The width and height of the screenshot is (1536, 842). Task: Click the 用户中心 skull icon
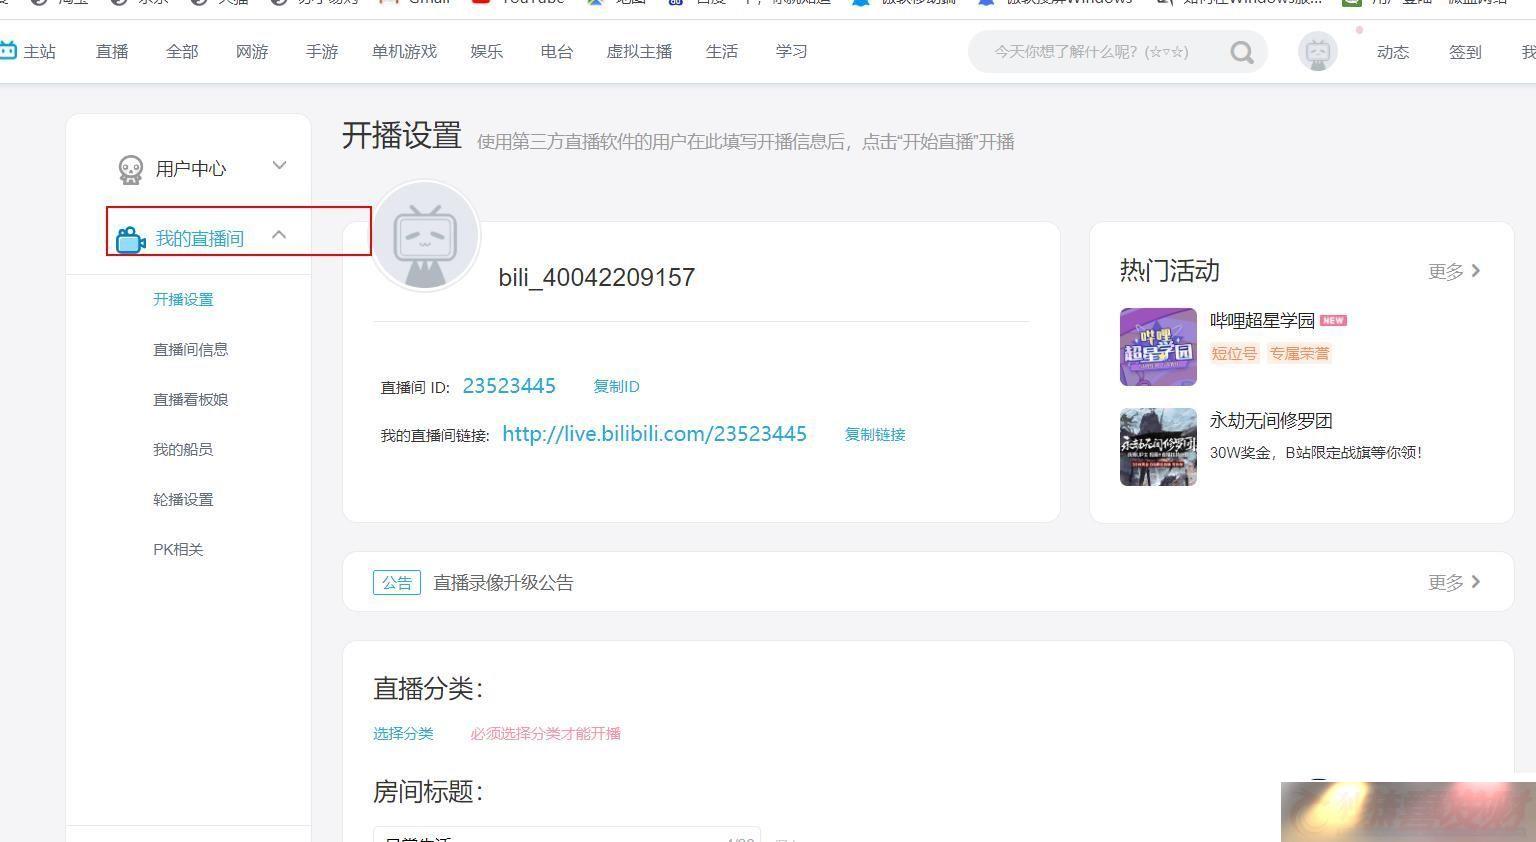[x=131, y=169]
